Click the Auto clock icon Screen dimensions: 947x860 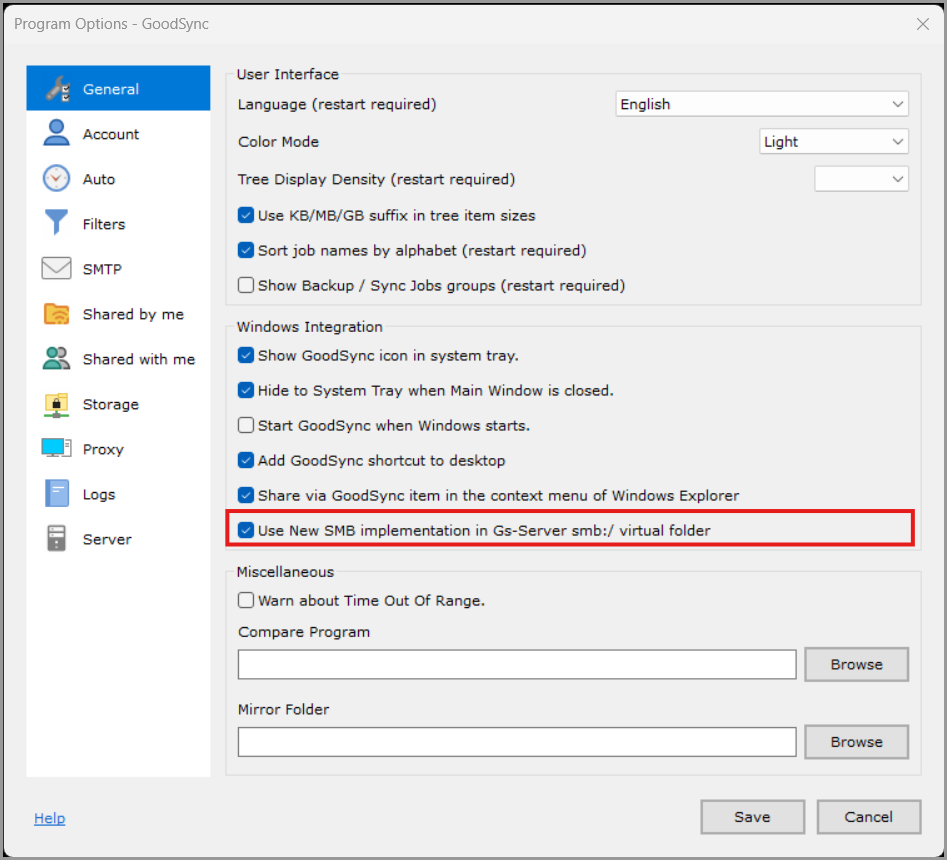click(56, 178)
